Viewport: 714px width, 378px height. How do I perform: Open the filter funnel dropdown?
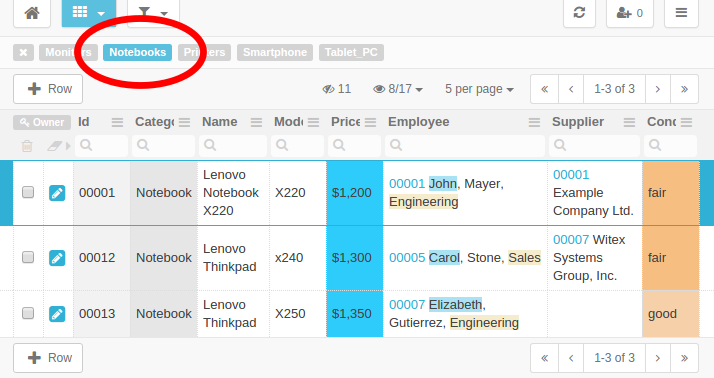click(x=153, y=13)
